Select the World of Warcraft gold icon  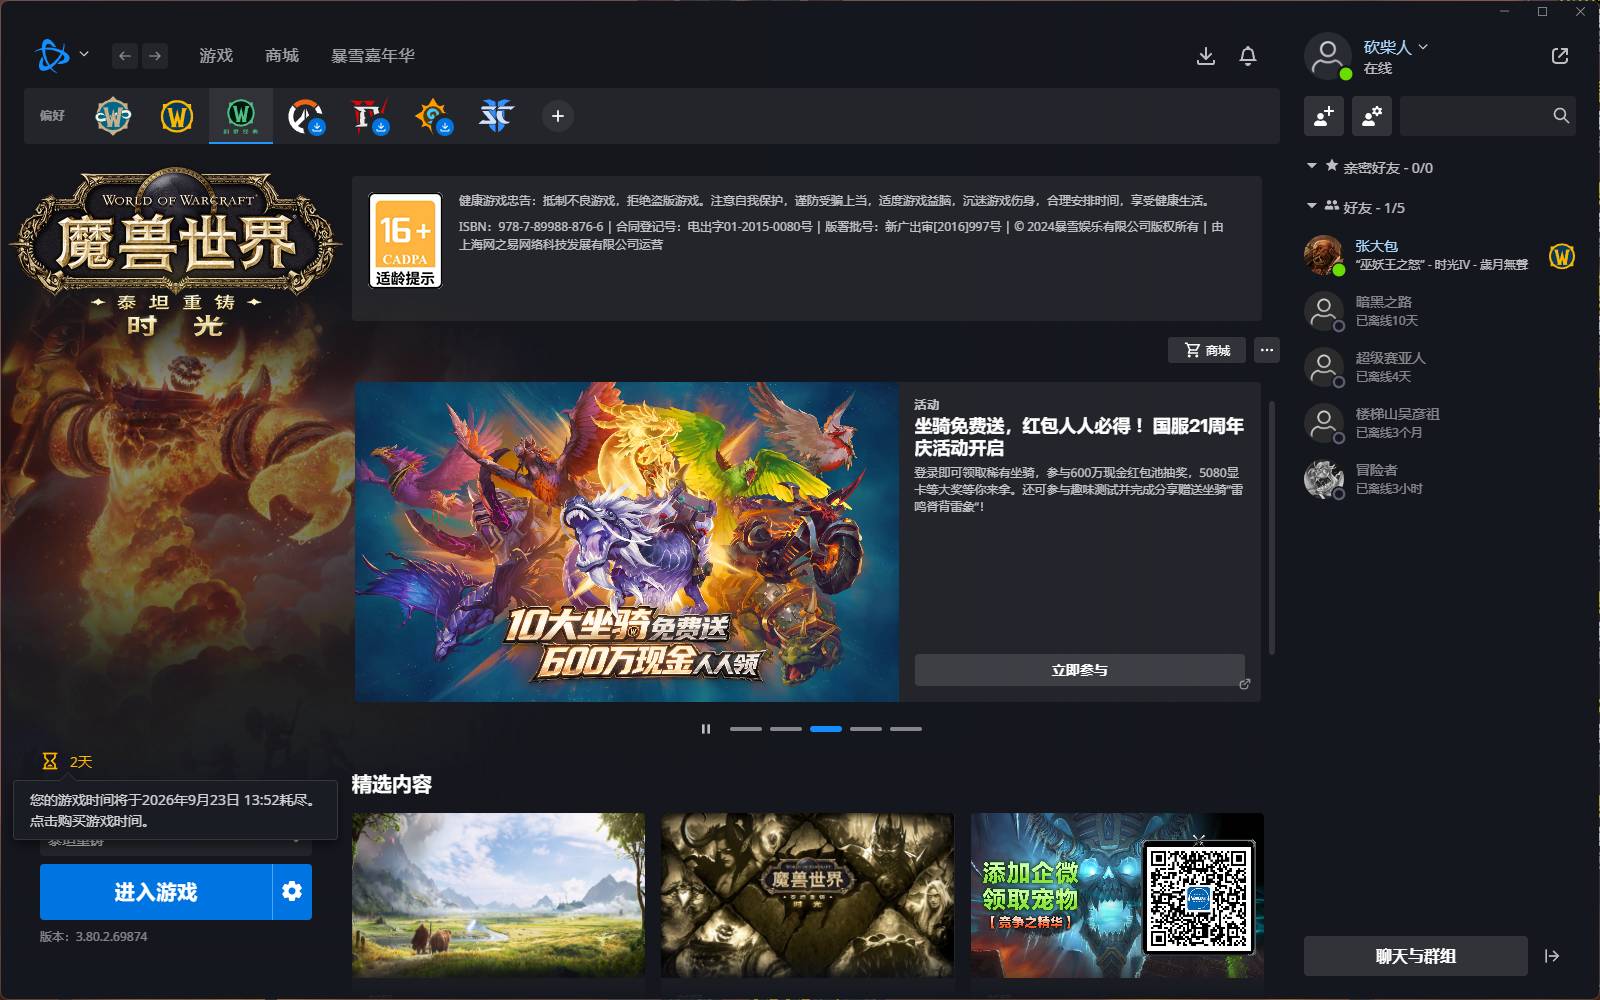click(x=177, y=116)
